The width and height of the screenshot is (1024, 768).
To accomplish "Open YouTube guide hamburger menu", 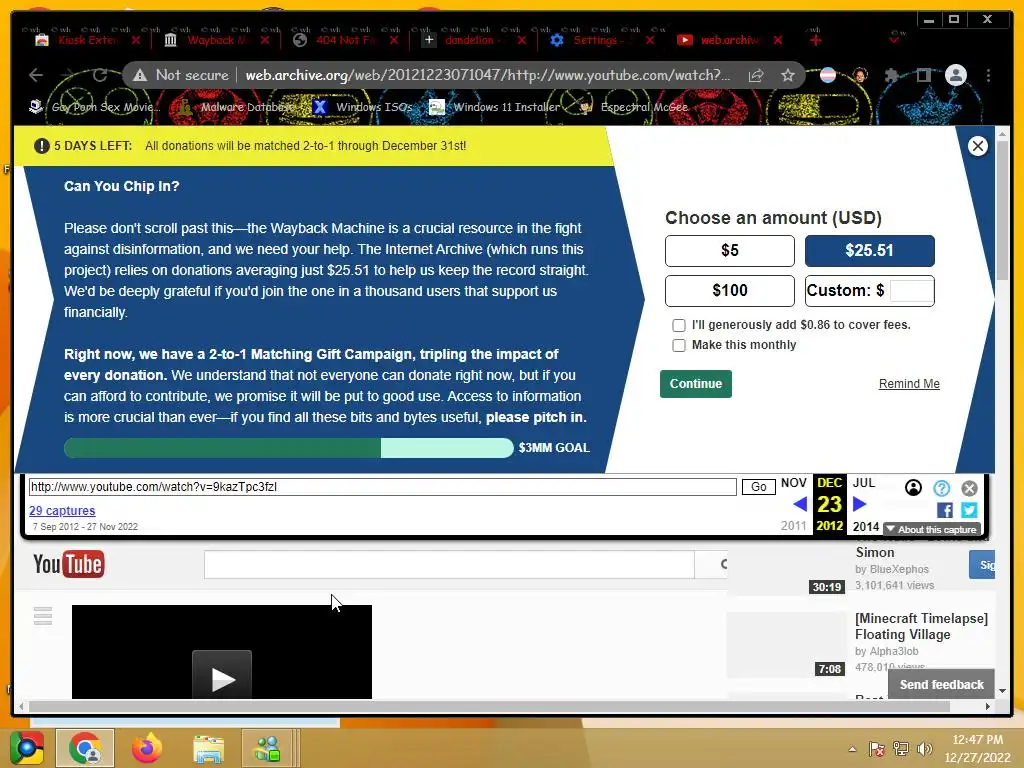I will pyautogui.click(x=43, y=616).
